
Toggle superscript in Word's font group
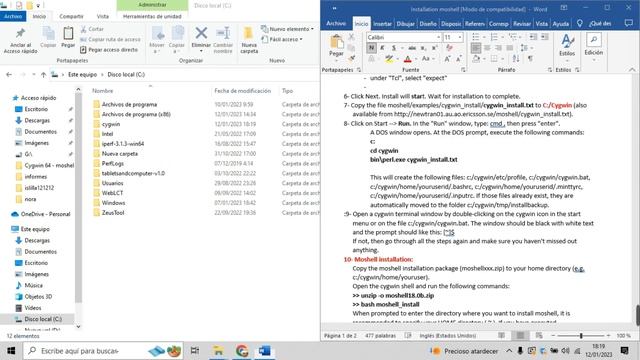434,48
